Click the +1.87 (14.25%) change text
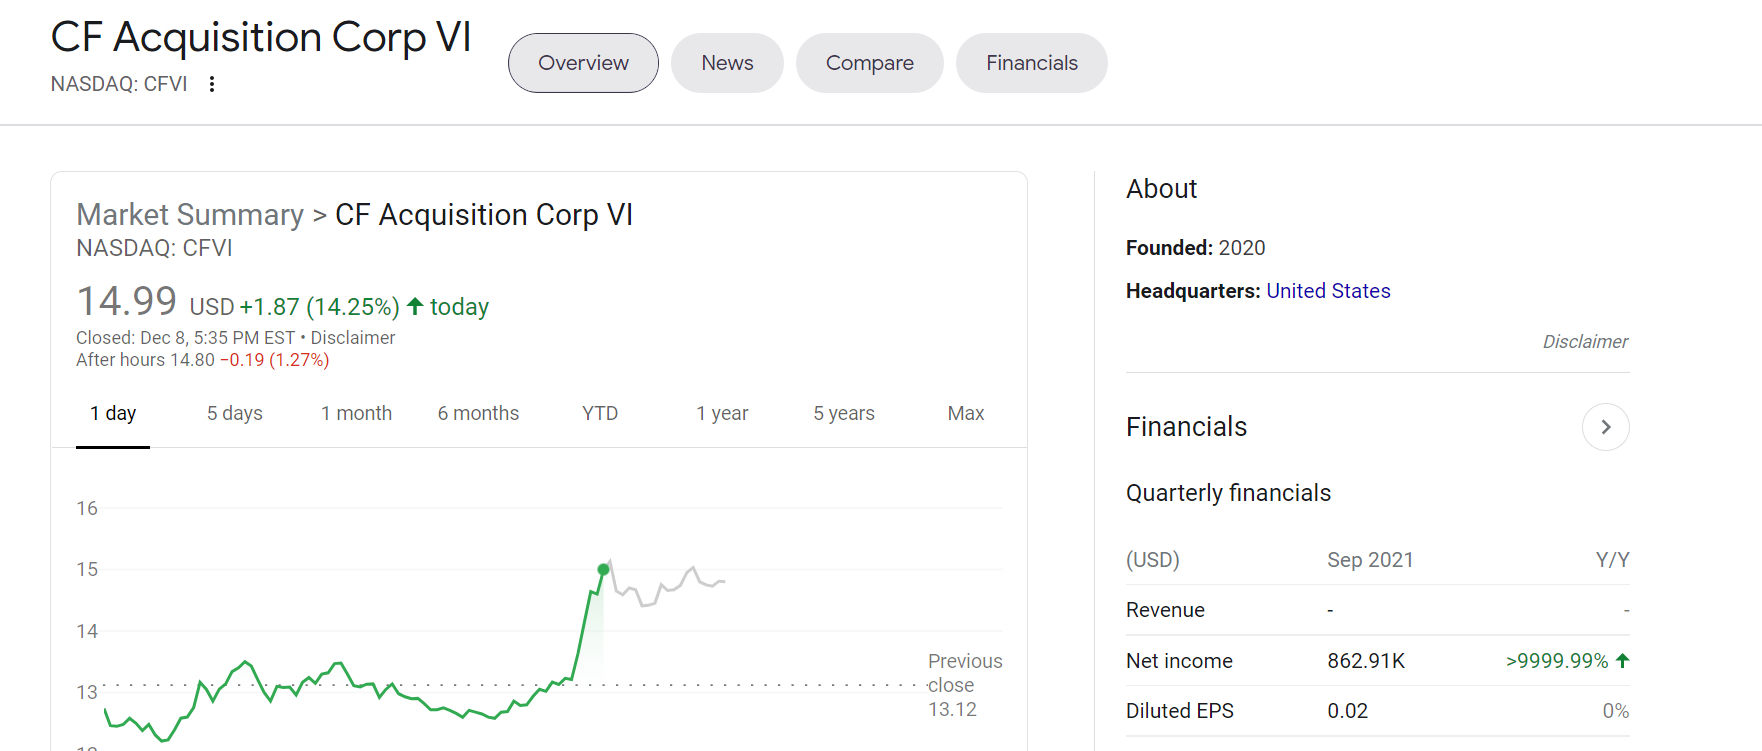The image size is (1762, 751). 320,307
